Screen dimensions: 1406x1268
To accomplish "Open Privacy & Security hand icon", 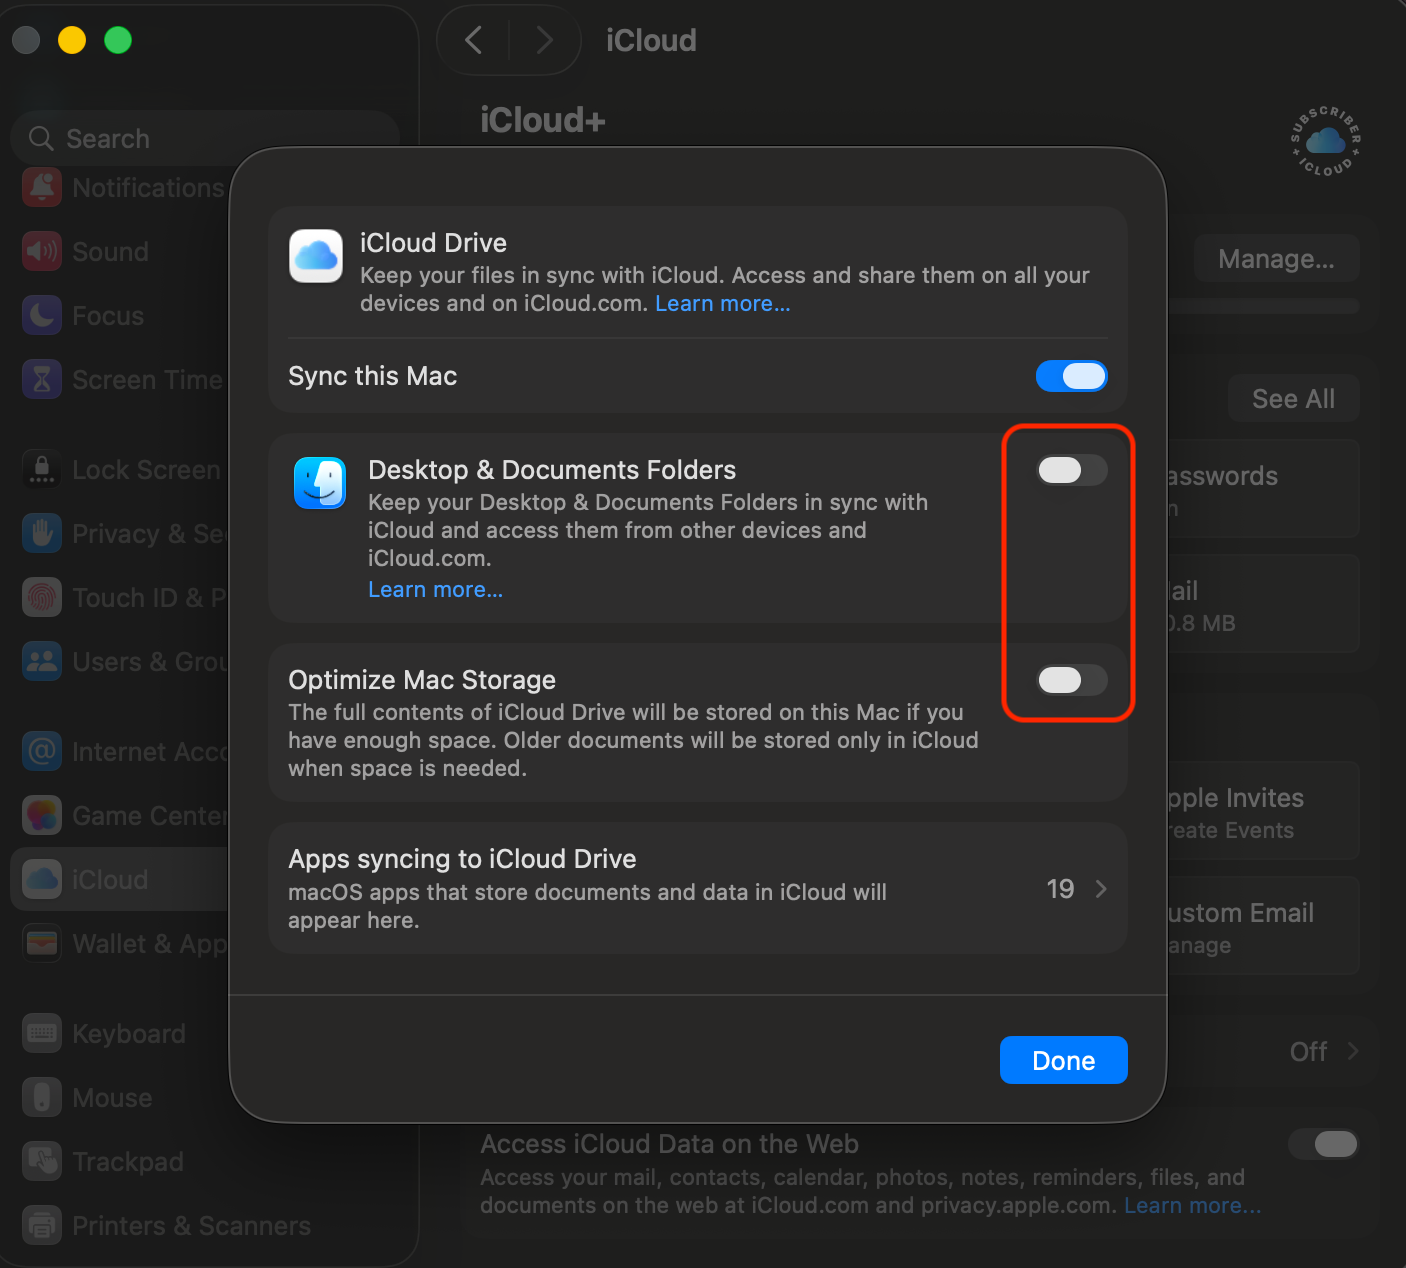I will [x=42, y=534].
